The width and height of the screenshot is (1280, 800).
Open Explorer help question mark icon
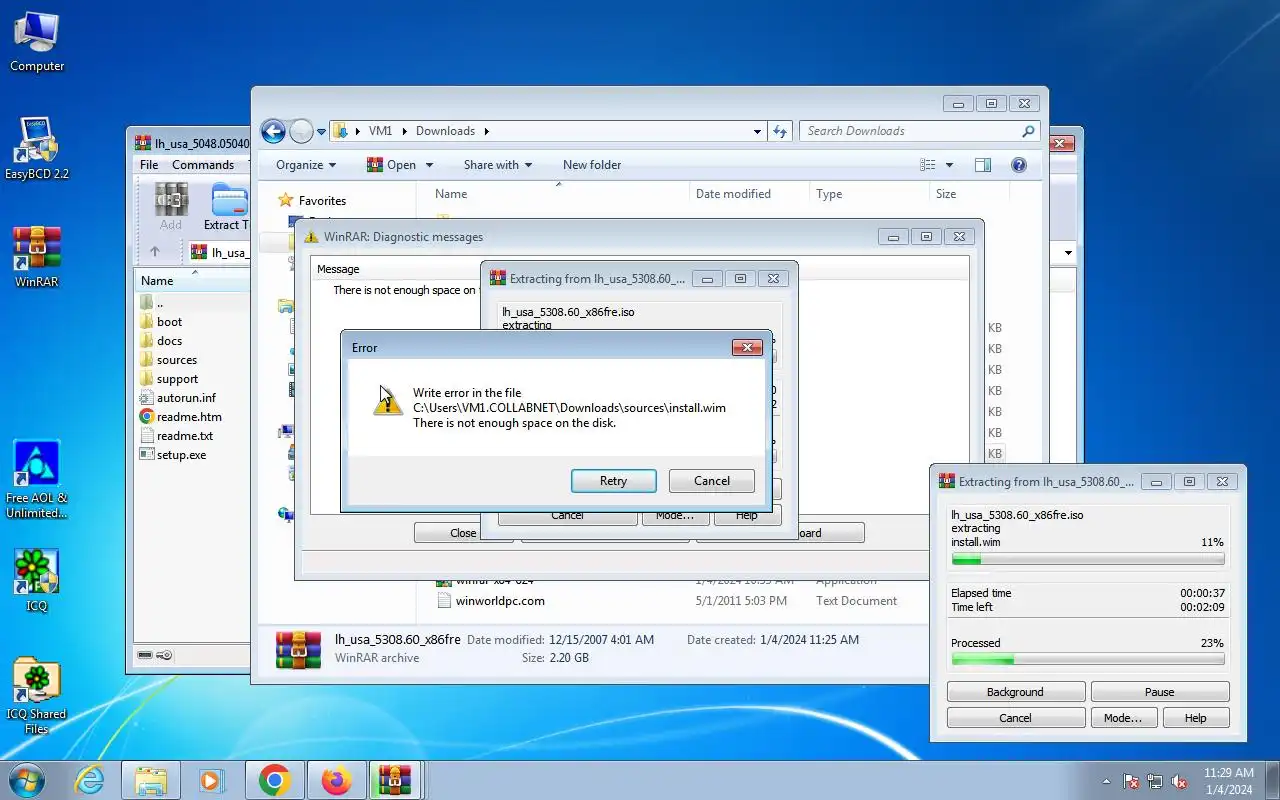tap(1018, 165)
